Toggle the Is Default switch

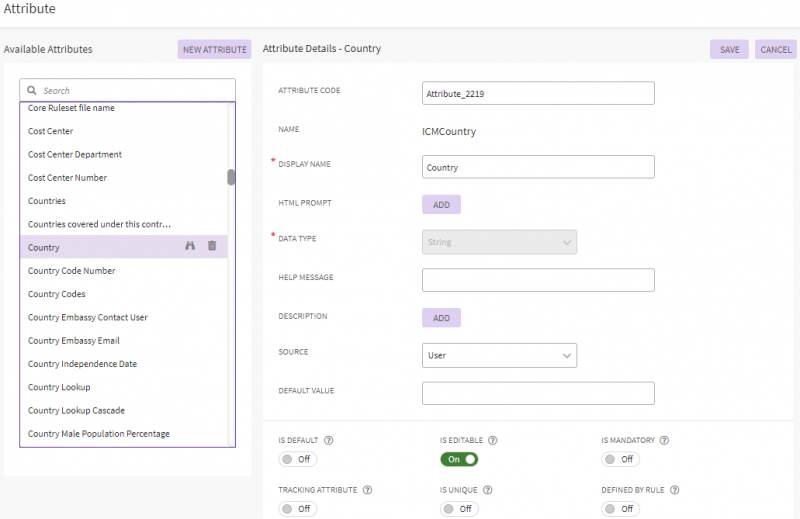(297, 459)
